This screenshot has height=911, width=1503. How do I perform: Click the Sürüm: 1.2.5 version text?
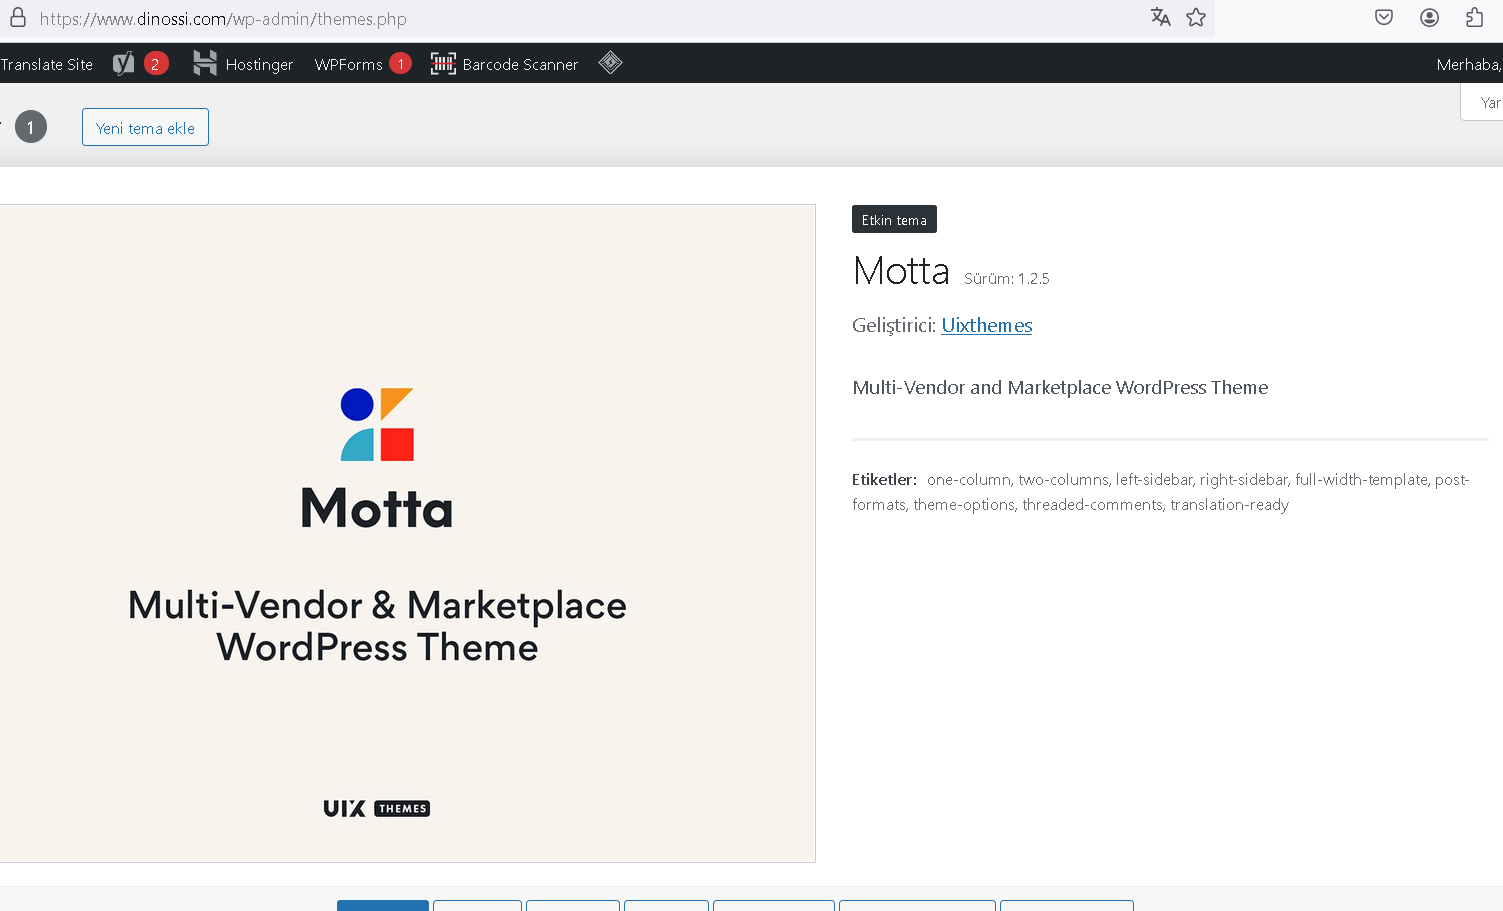tap(1006, 278)
